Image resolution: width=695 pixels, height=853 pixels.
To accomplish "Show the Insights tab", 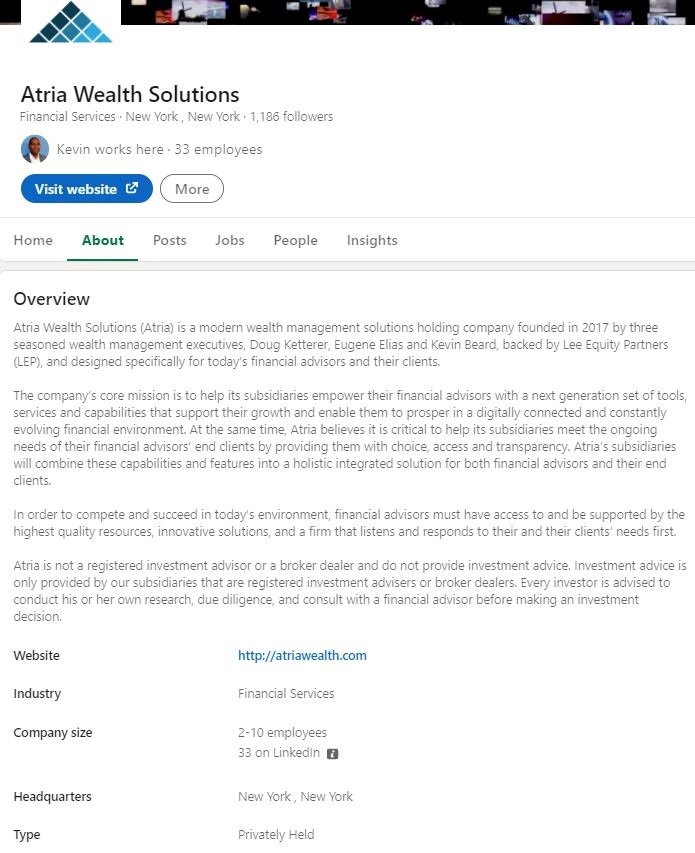I will point(372,240).
